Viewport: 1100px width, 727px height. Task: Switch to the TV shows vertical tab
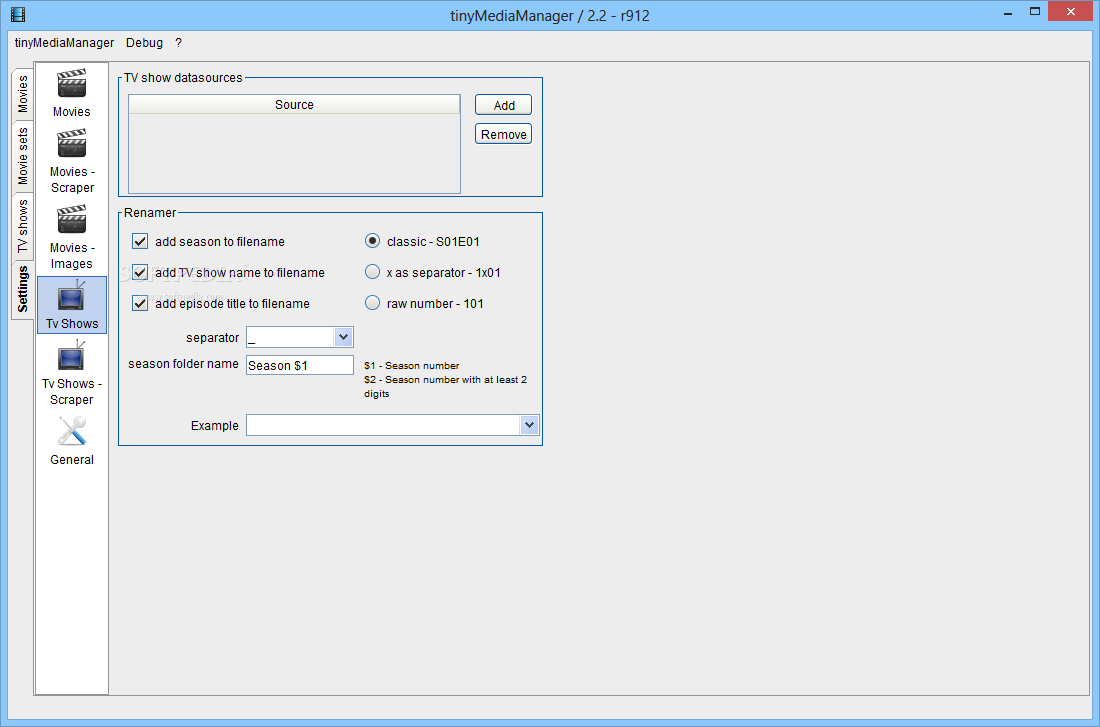[22, 227]
